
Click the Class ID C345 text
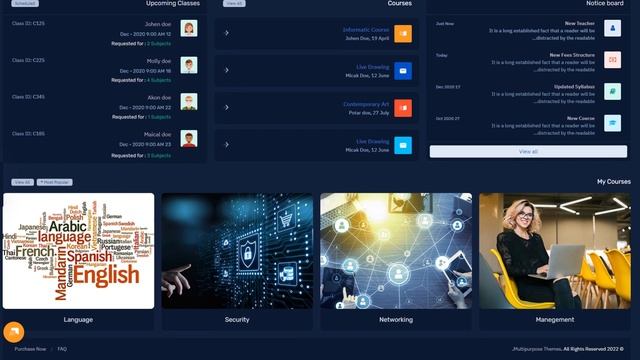pos(28,97)
